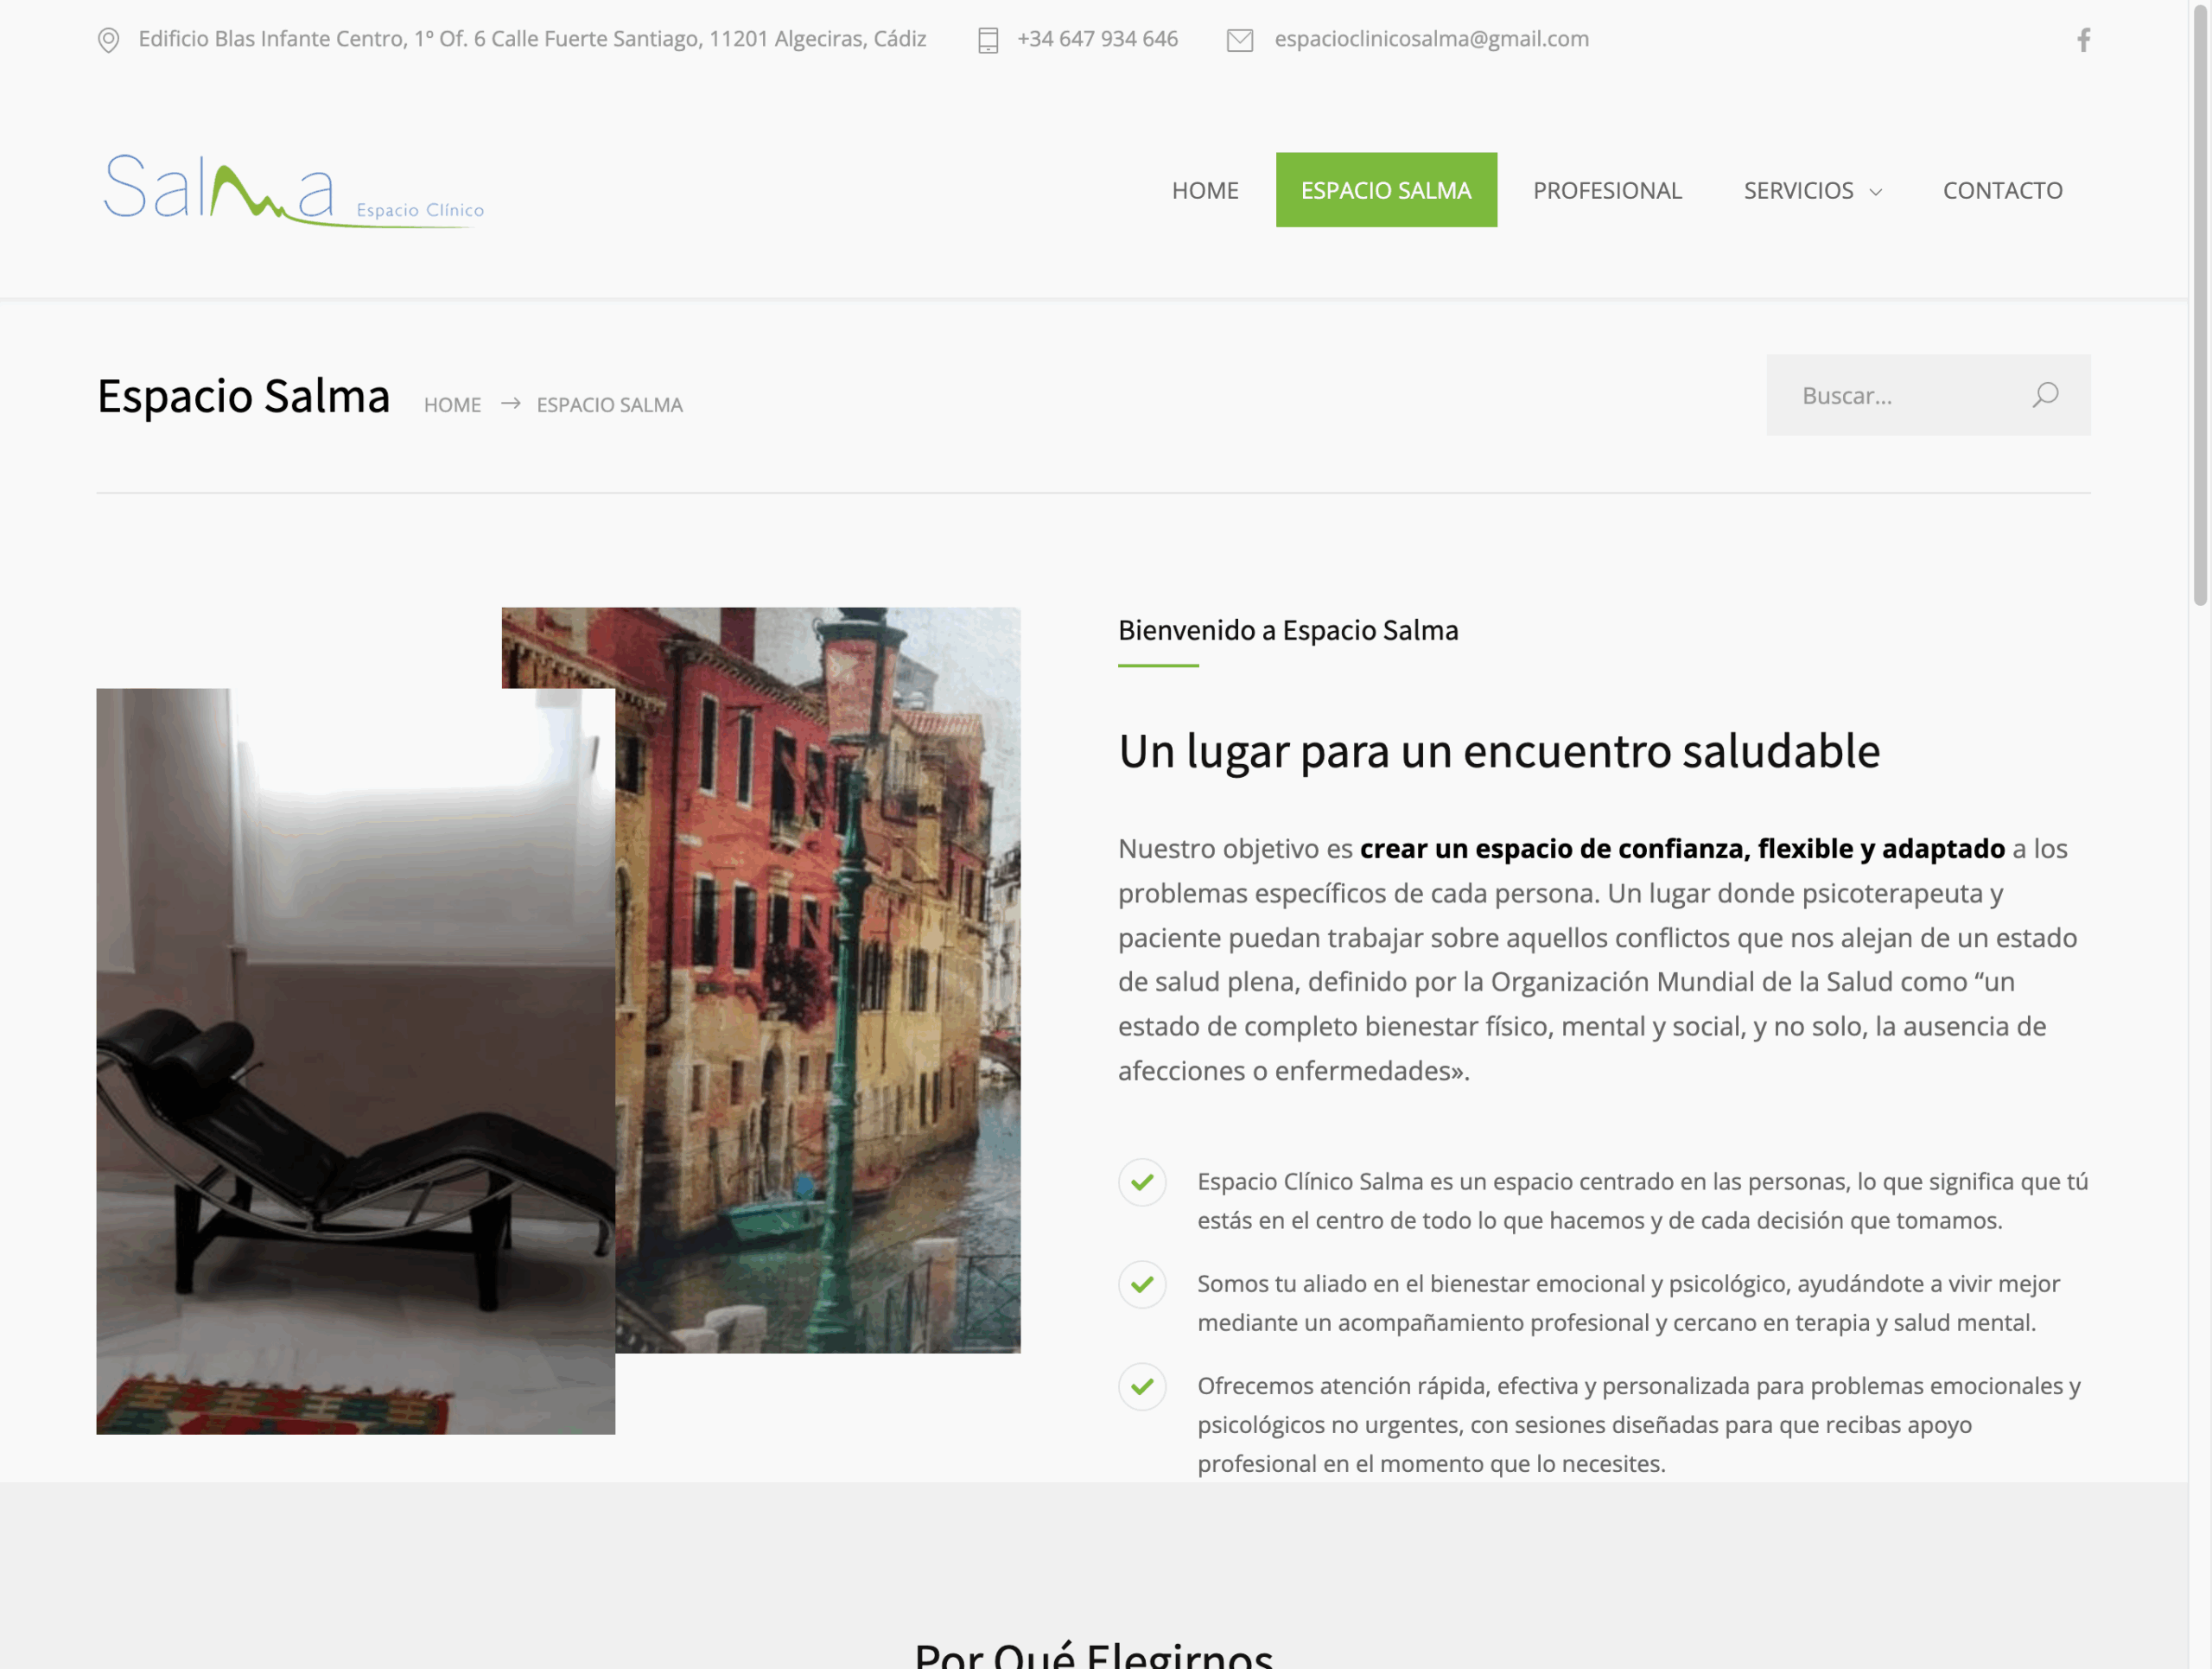
Task: Click the third green checkmark bullet
Action: [x=1142, y=1386]
